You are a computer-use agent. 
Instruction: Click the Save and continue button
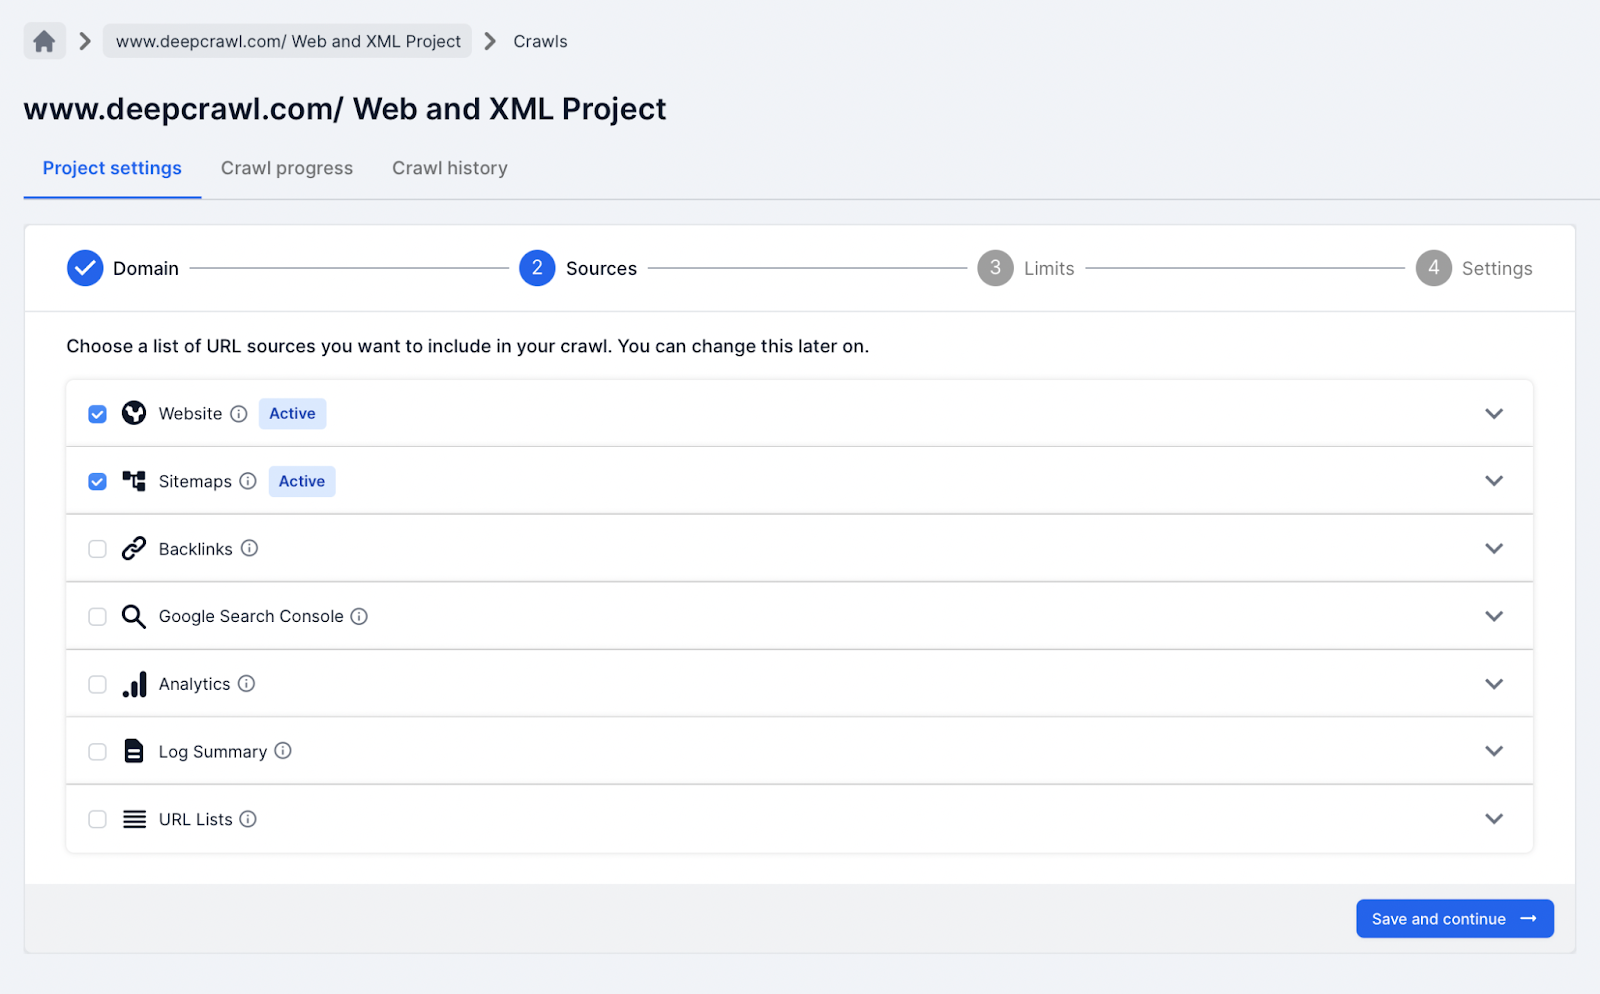point(1455,919)
